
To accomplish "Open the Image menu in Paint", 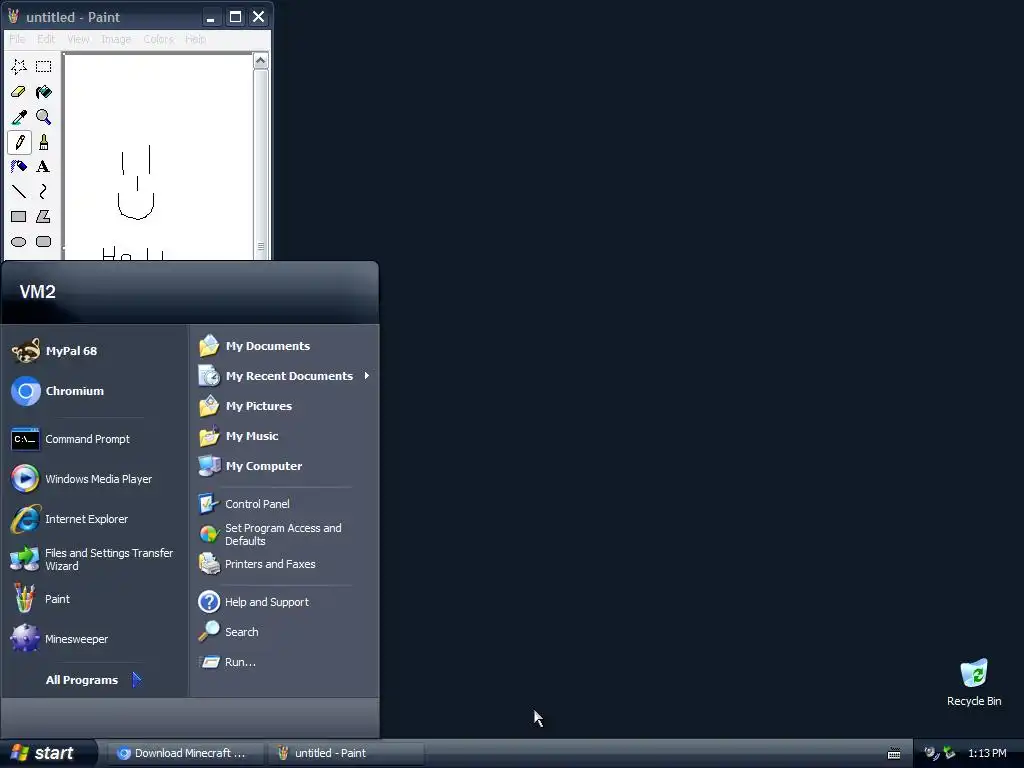I will [x=116, y=39].
